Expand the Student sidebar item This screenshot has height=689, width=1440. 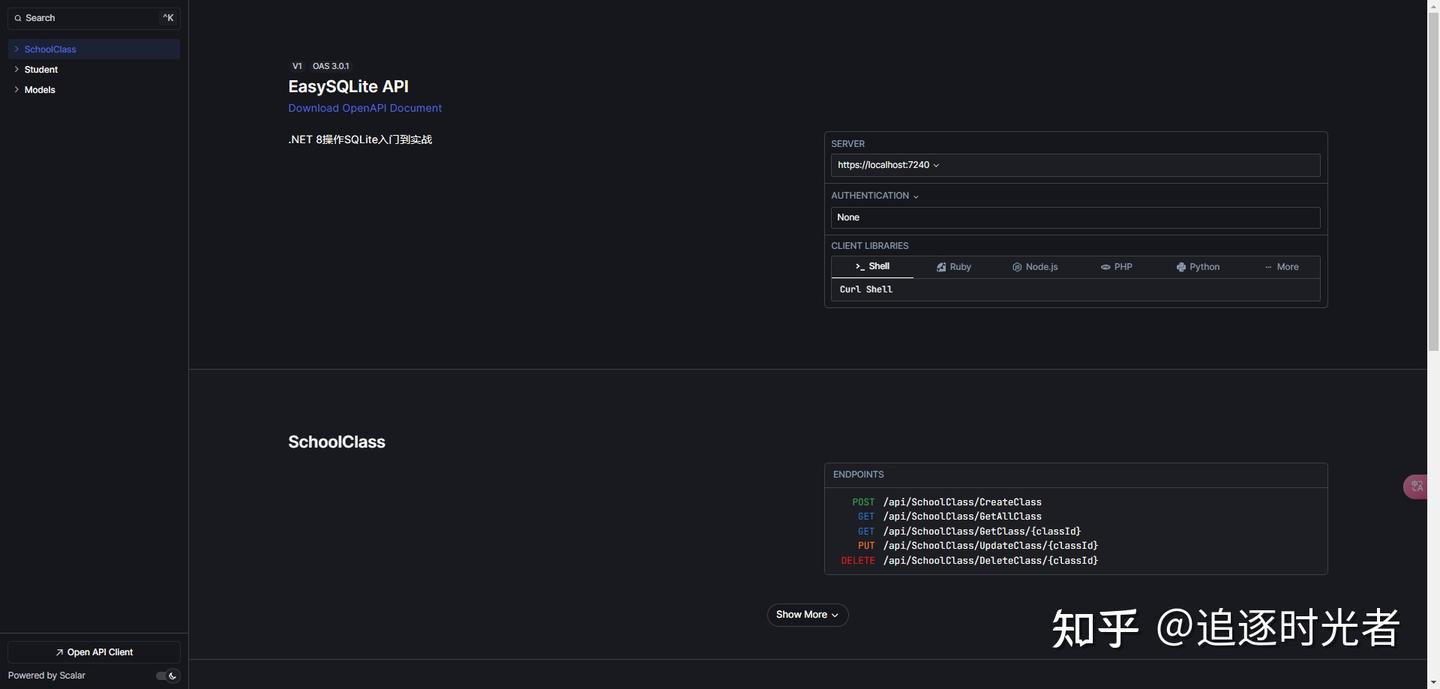[94, 69]
